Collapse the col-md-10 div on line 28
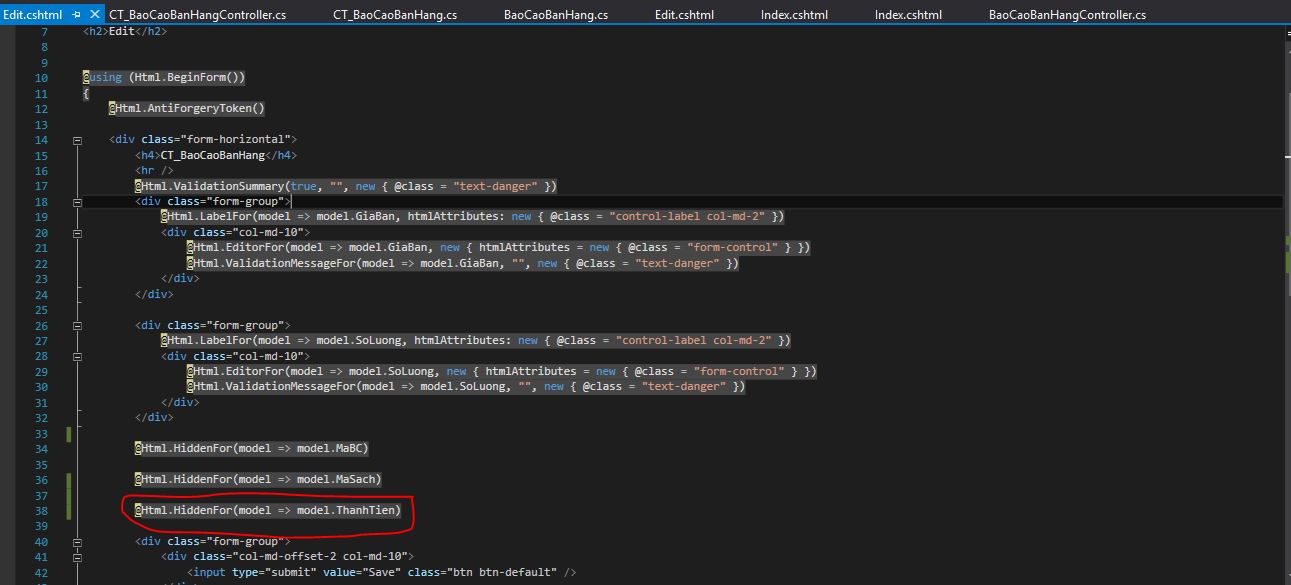The height and width of the screenshot is (585, 1291). click(x=77, y=356)
